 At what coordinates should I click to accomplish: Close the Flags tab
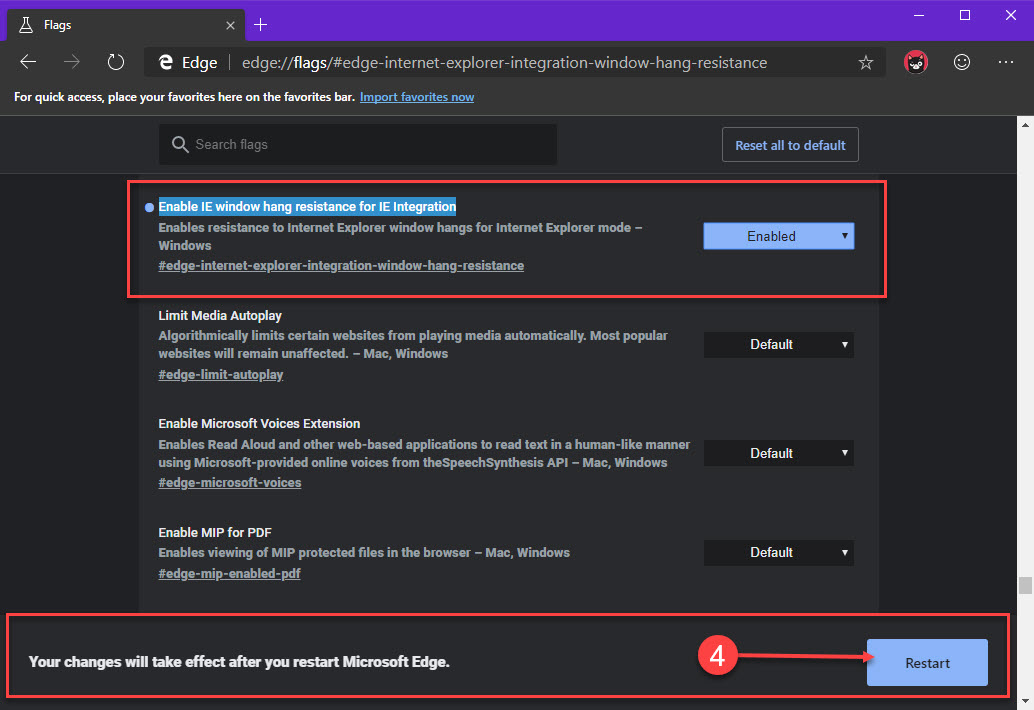pyautogui.click(x=230, y=25)
